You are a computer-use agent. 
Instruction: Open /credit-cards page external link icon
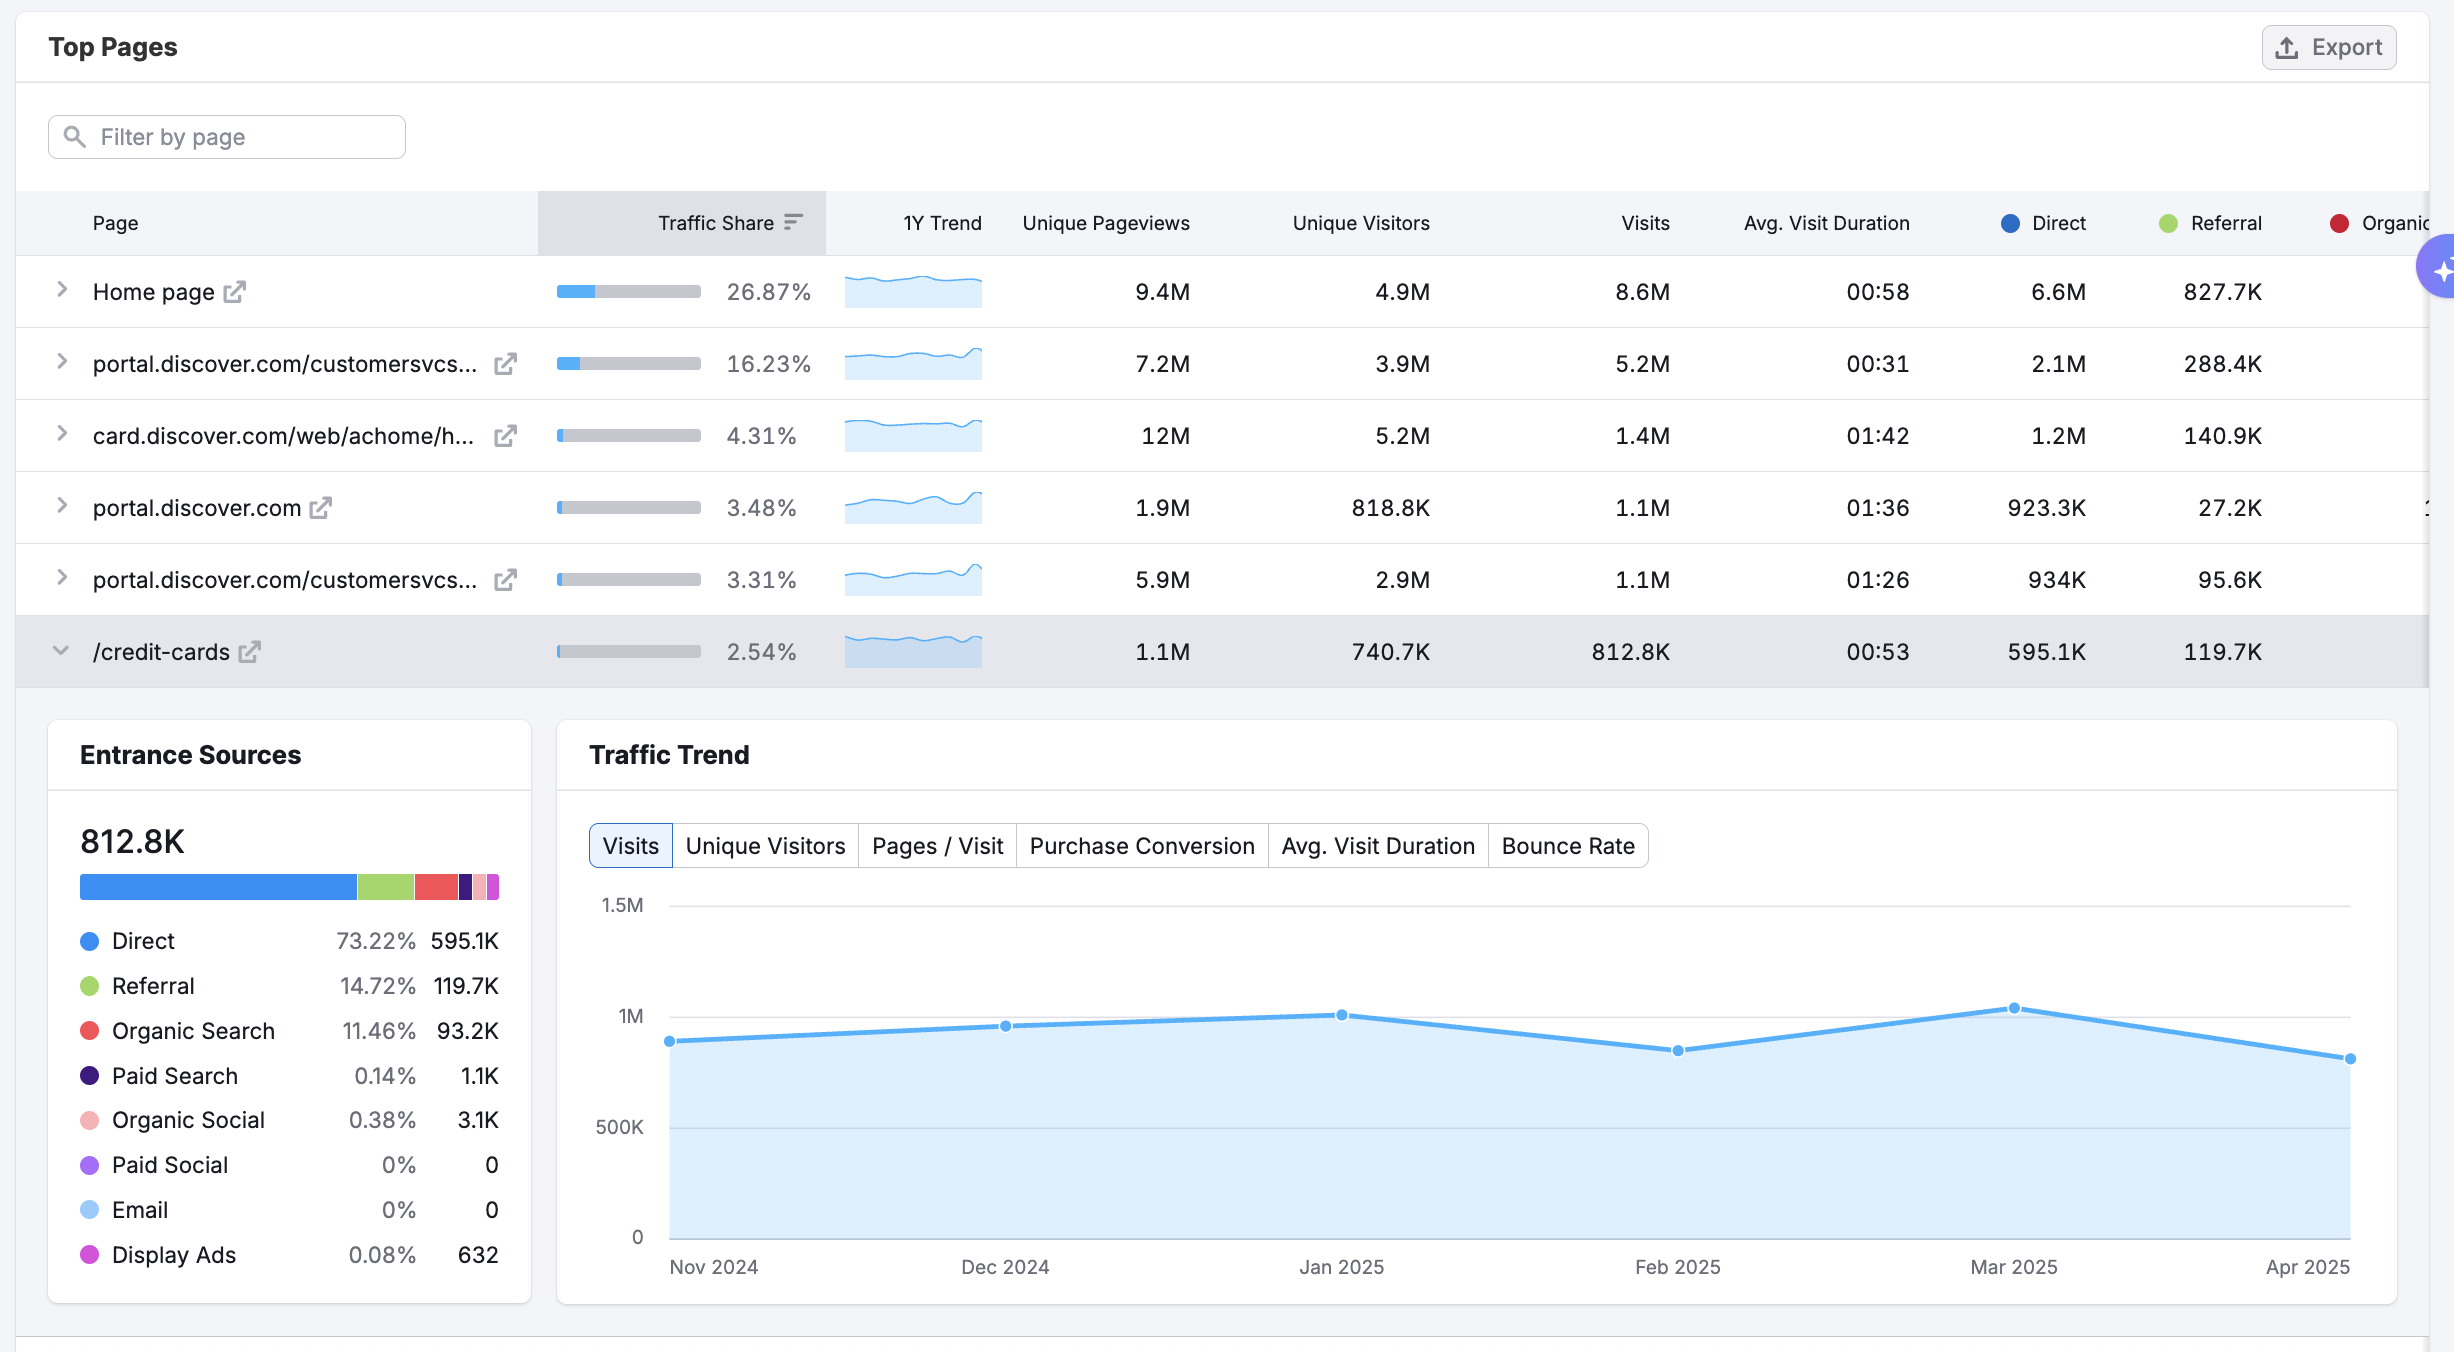[249, 652]
